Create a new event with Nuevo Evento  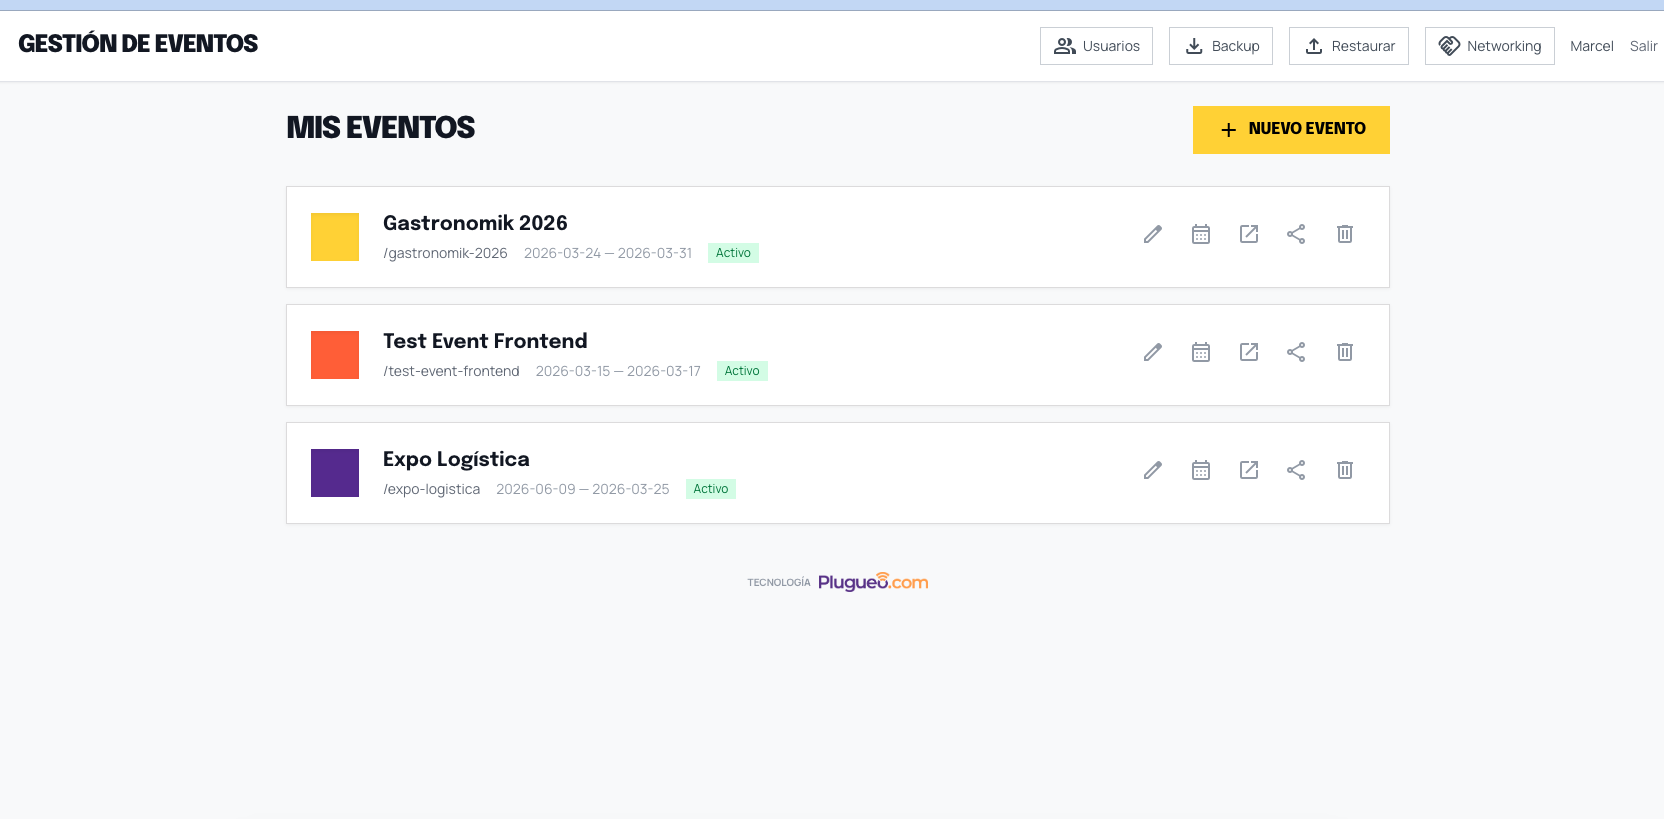pyautogui.click(x=1291, y=130)
